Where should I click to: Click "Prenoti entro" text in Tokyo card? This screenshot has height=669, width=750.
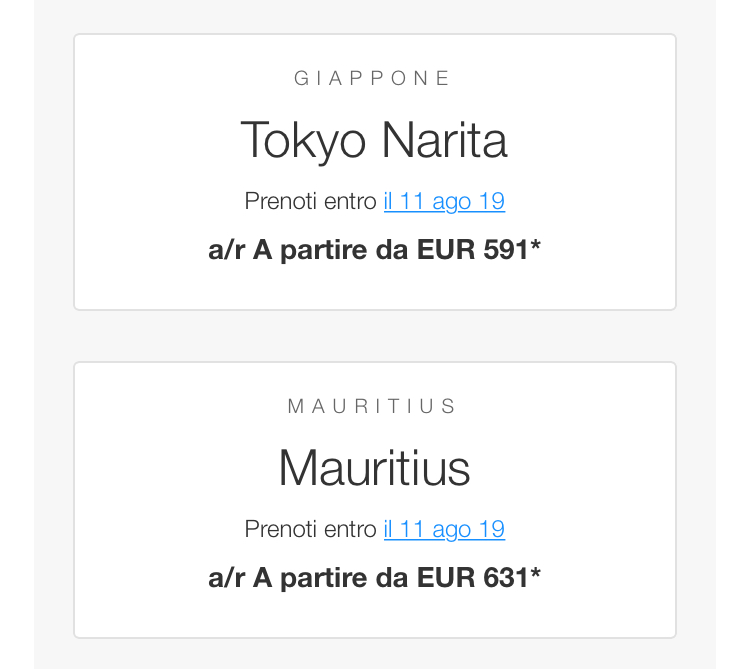(x=311, y=202)
